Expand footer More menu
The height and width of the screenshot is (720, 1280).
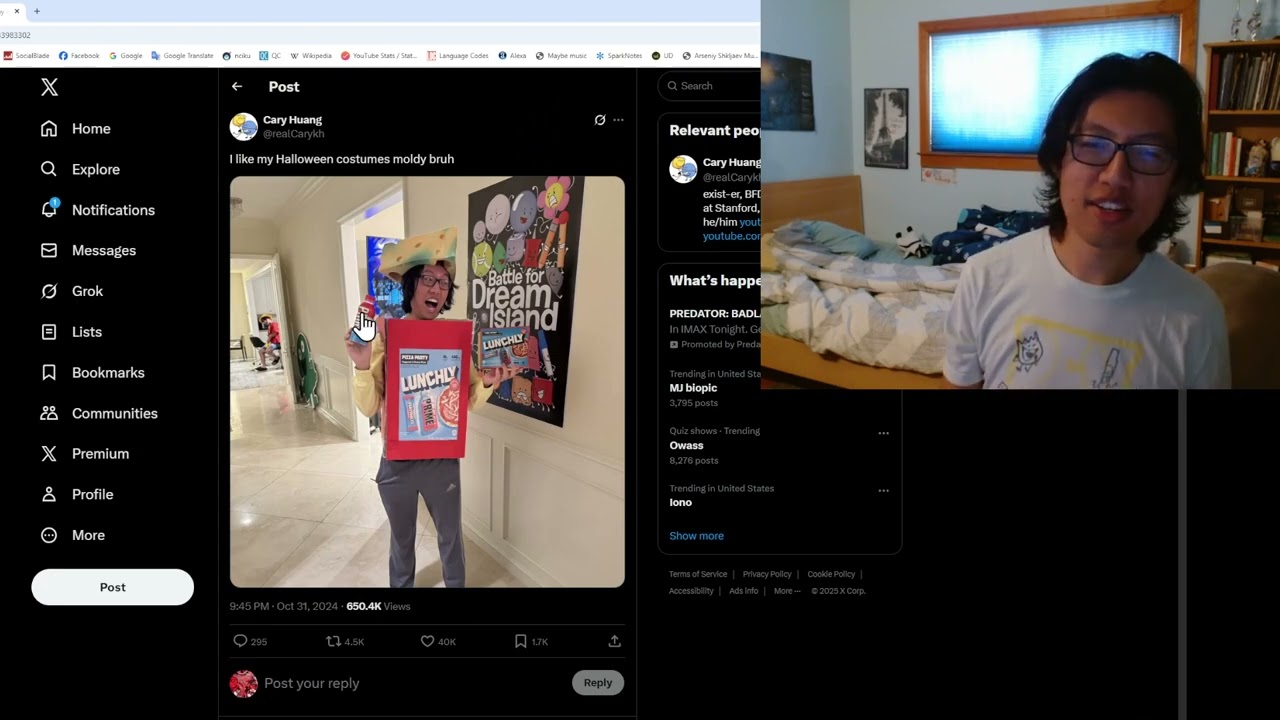tap(787, 591)
